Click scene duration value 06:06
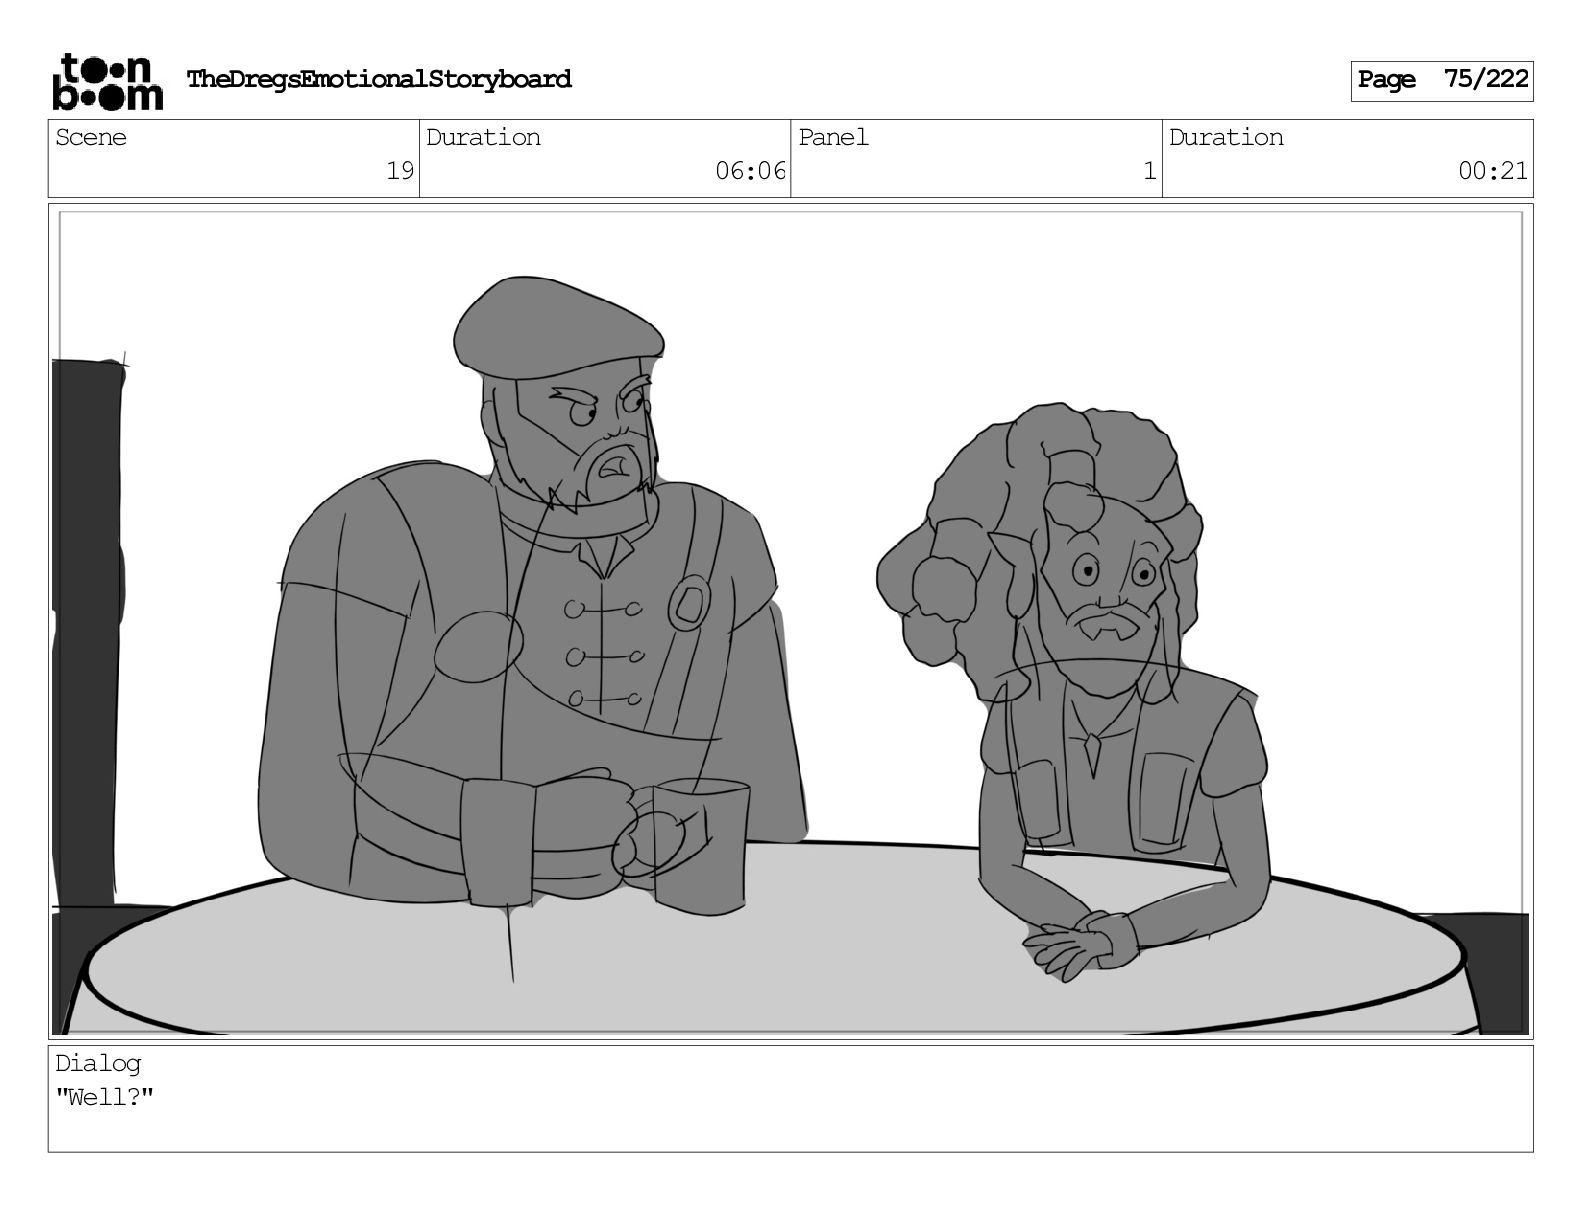 tap(751, 171)
